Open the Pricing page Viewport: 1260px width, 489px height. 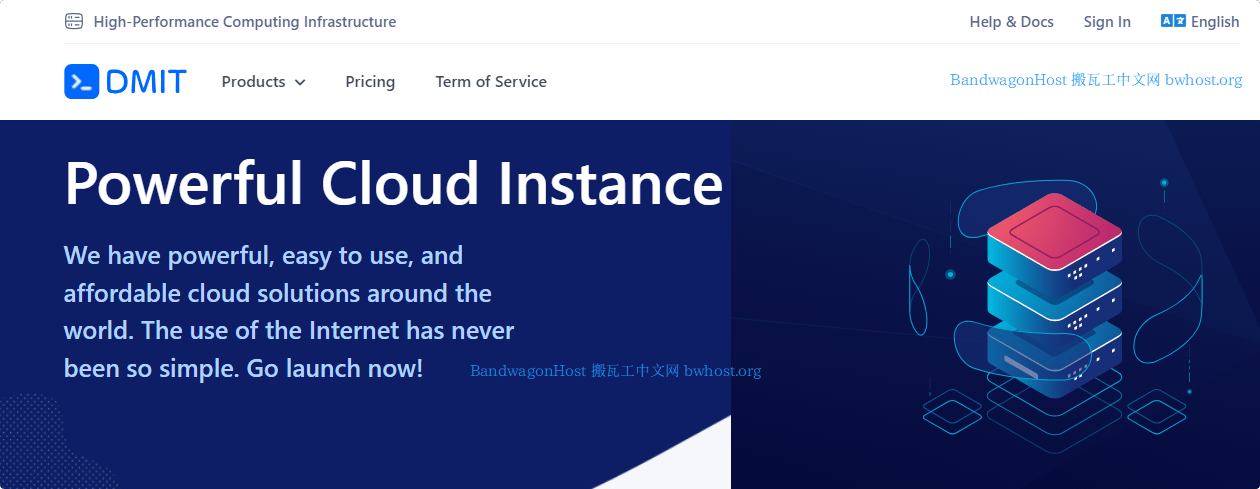click(370, 82)
